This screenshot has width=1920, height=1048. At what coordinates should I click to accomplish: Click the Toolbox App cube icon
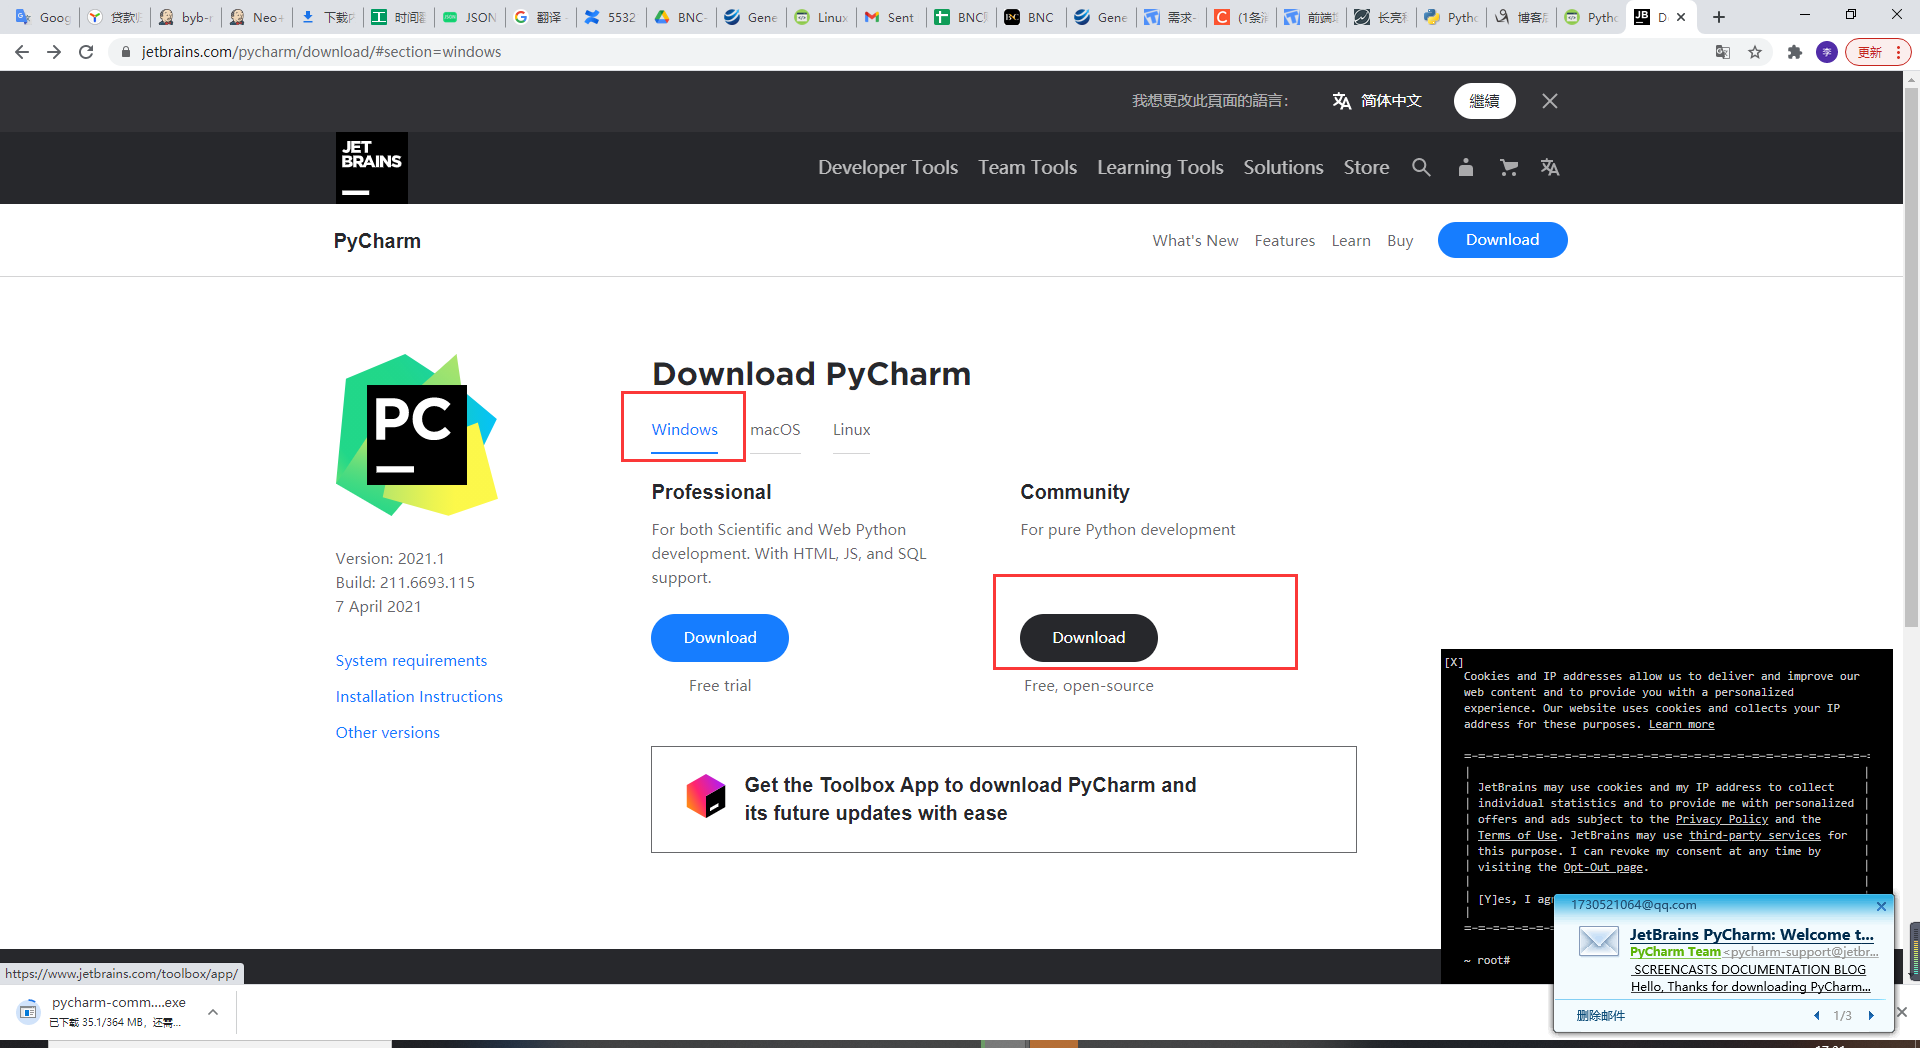[705, 796]
